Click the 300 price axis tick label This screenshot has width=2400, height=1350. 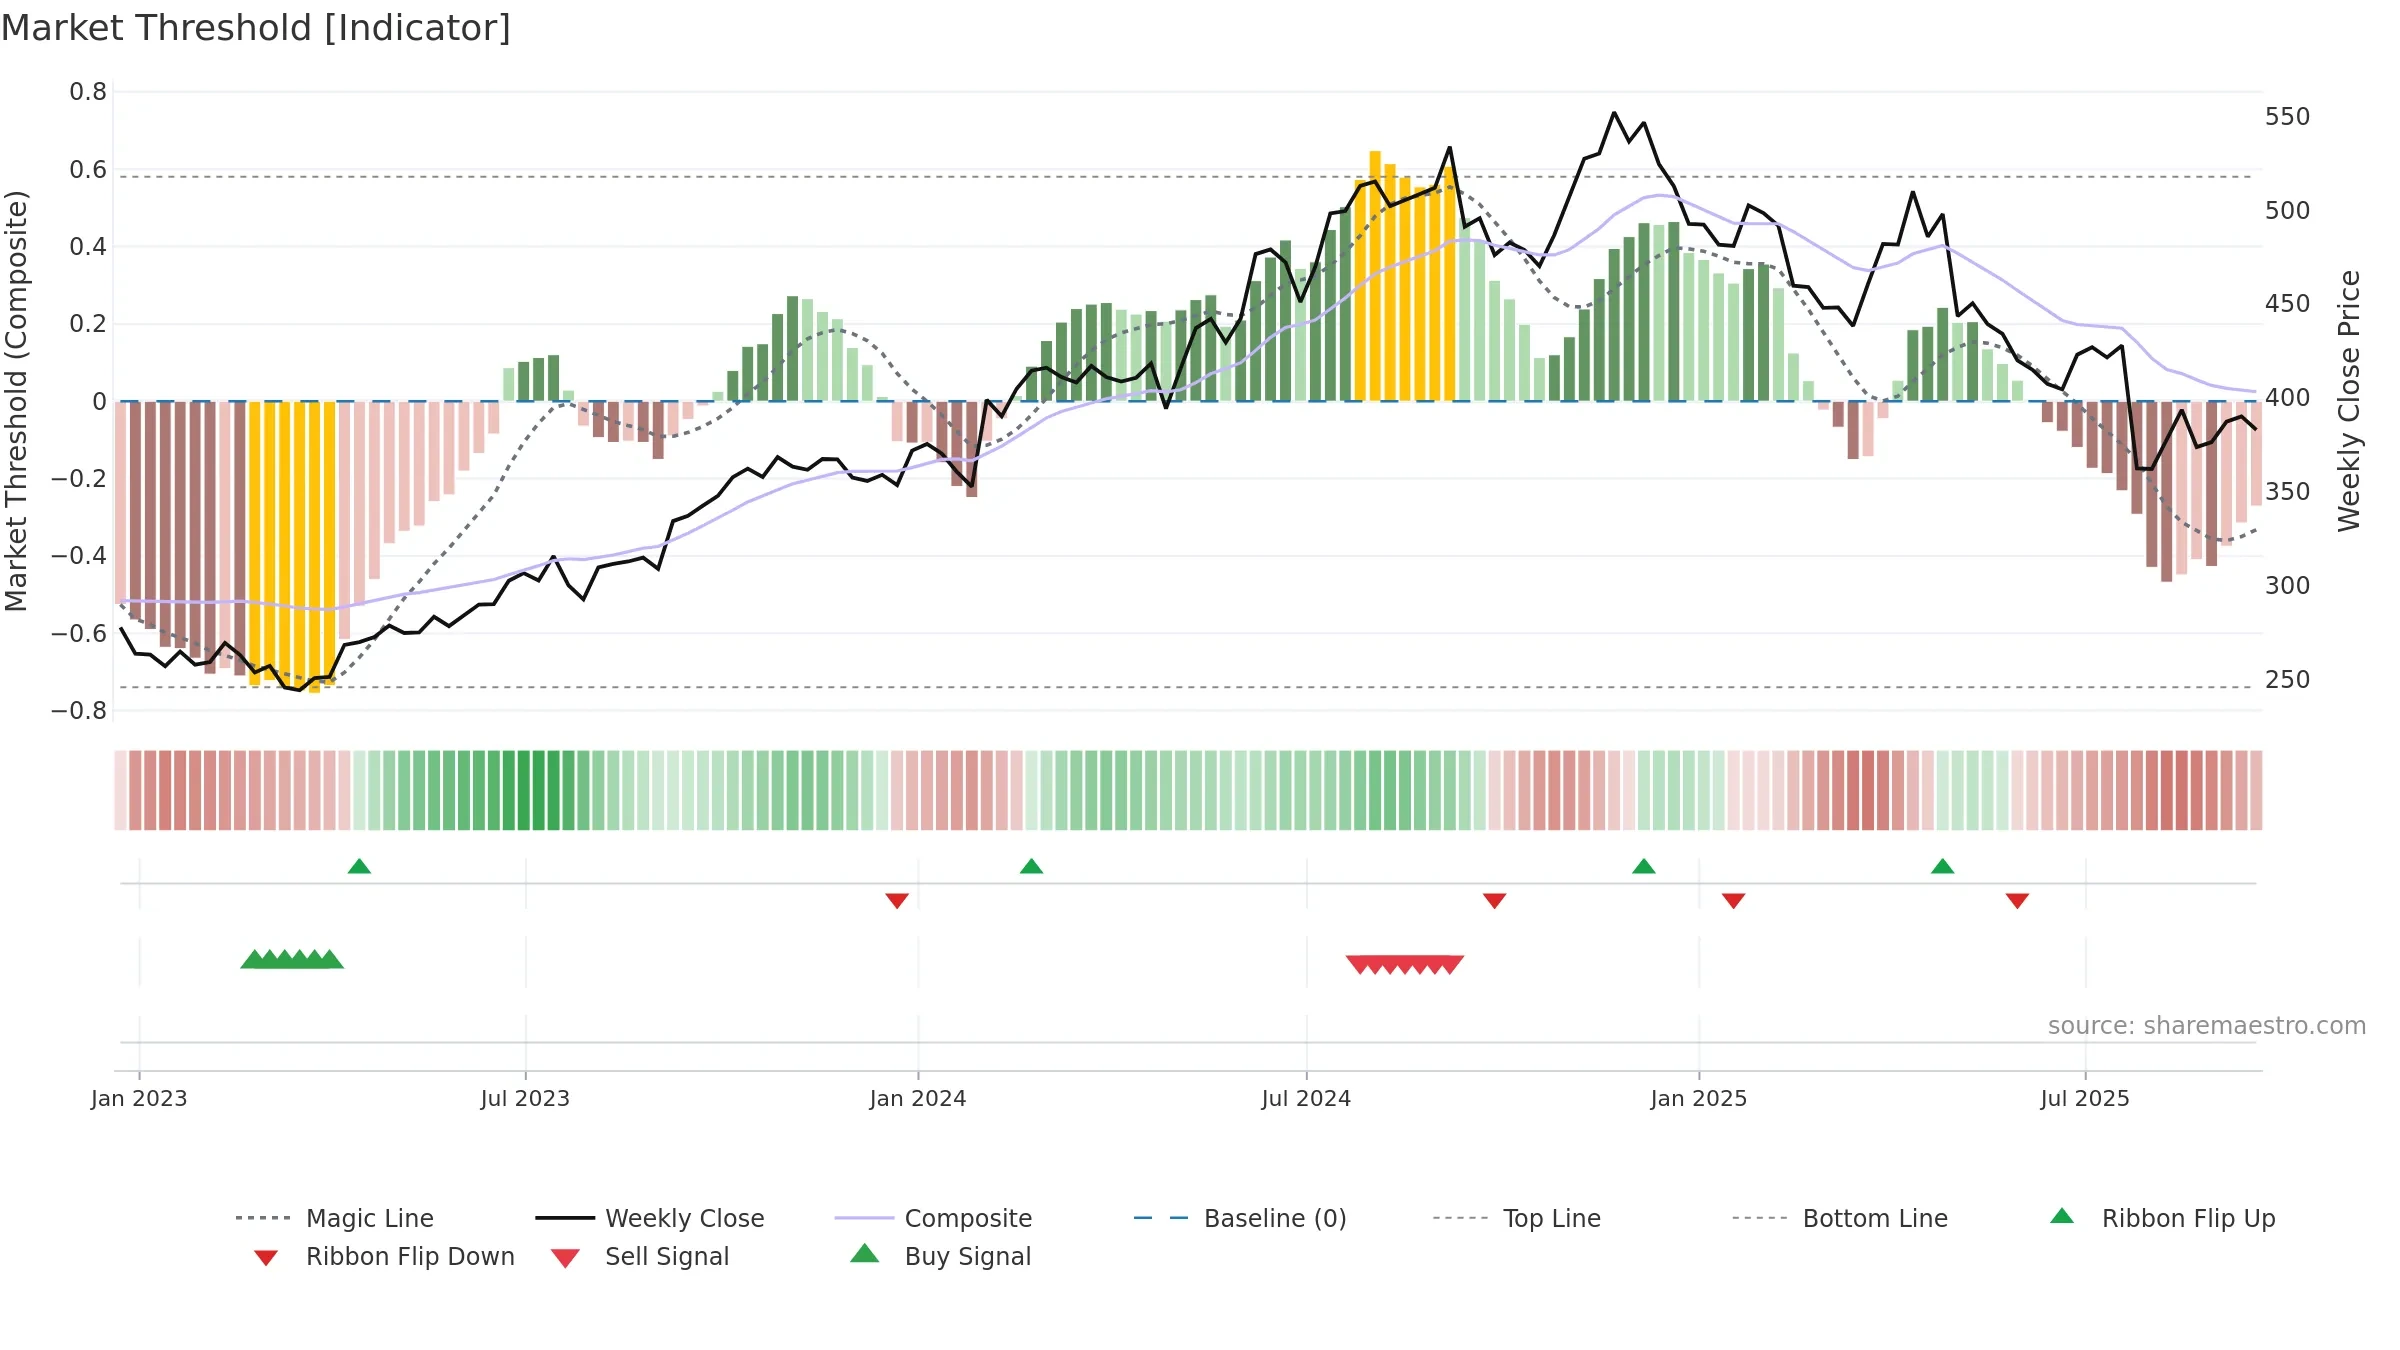click(2288, 585)
